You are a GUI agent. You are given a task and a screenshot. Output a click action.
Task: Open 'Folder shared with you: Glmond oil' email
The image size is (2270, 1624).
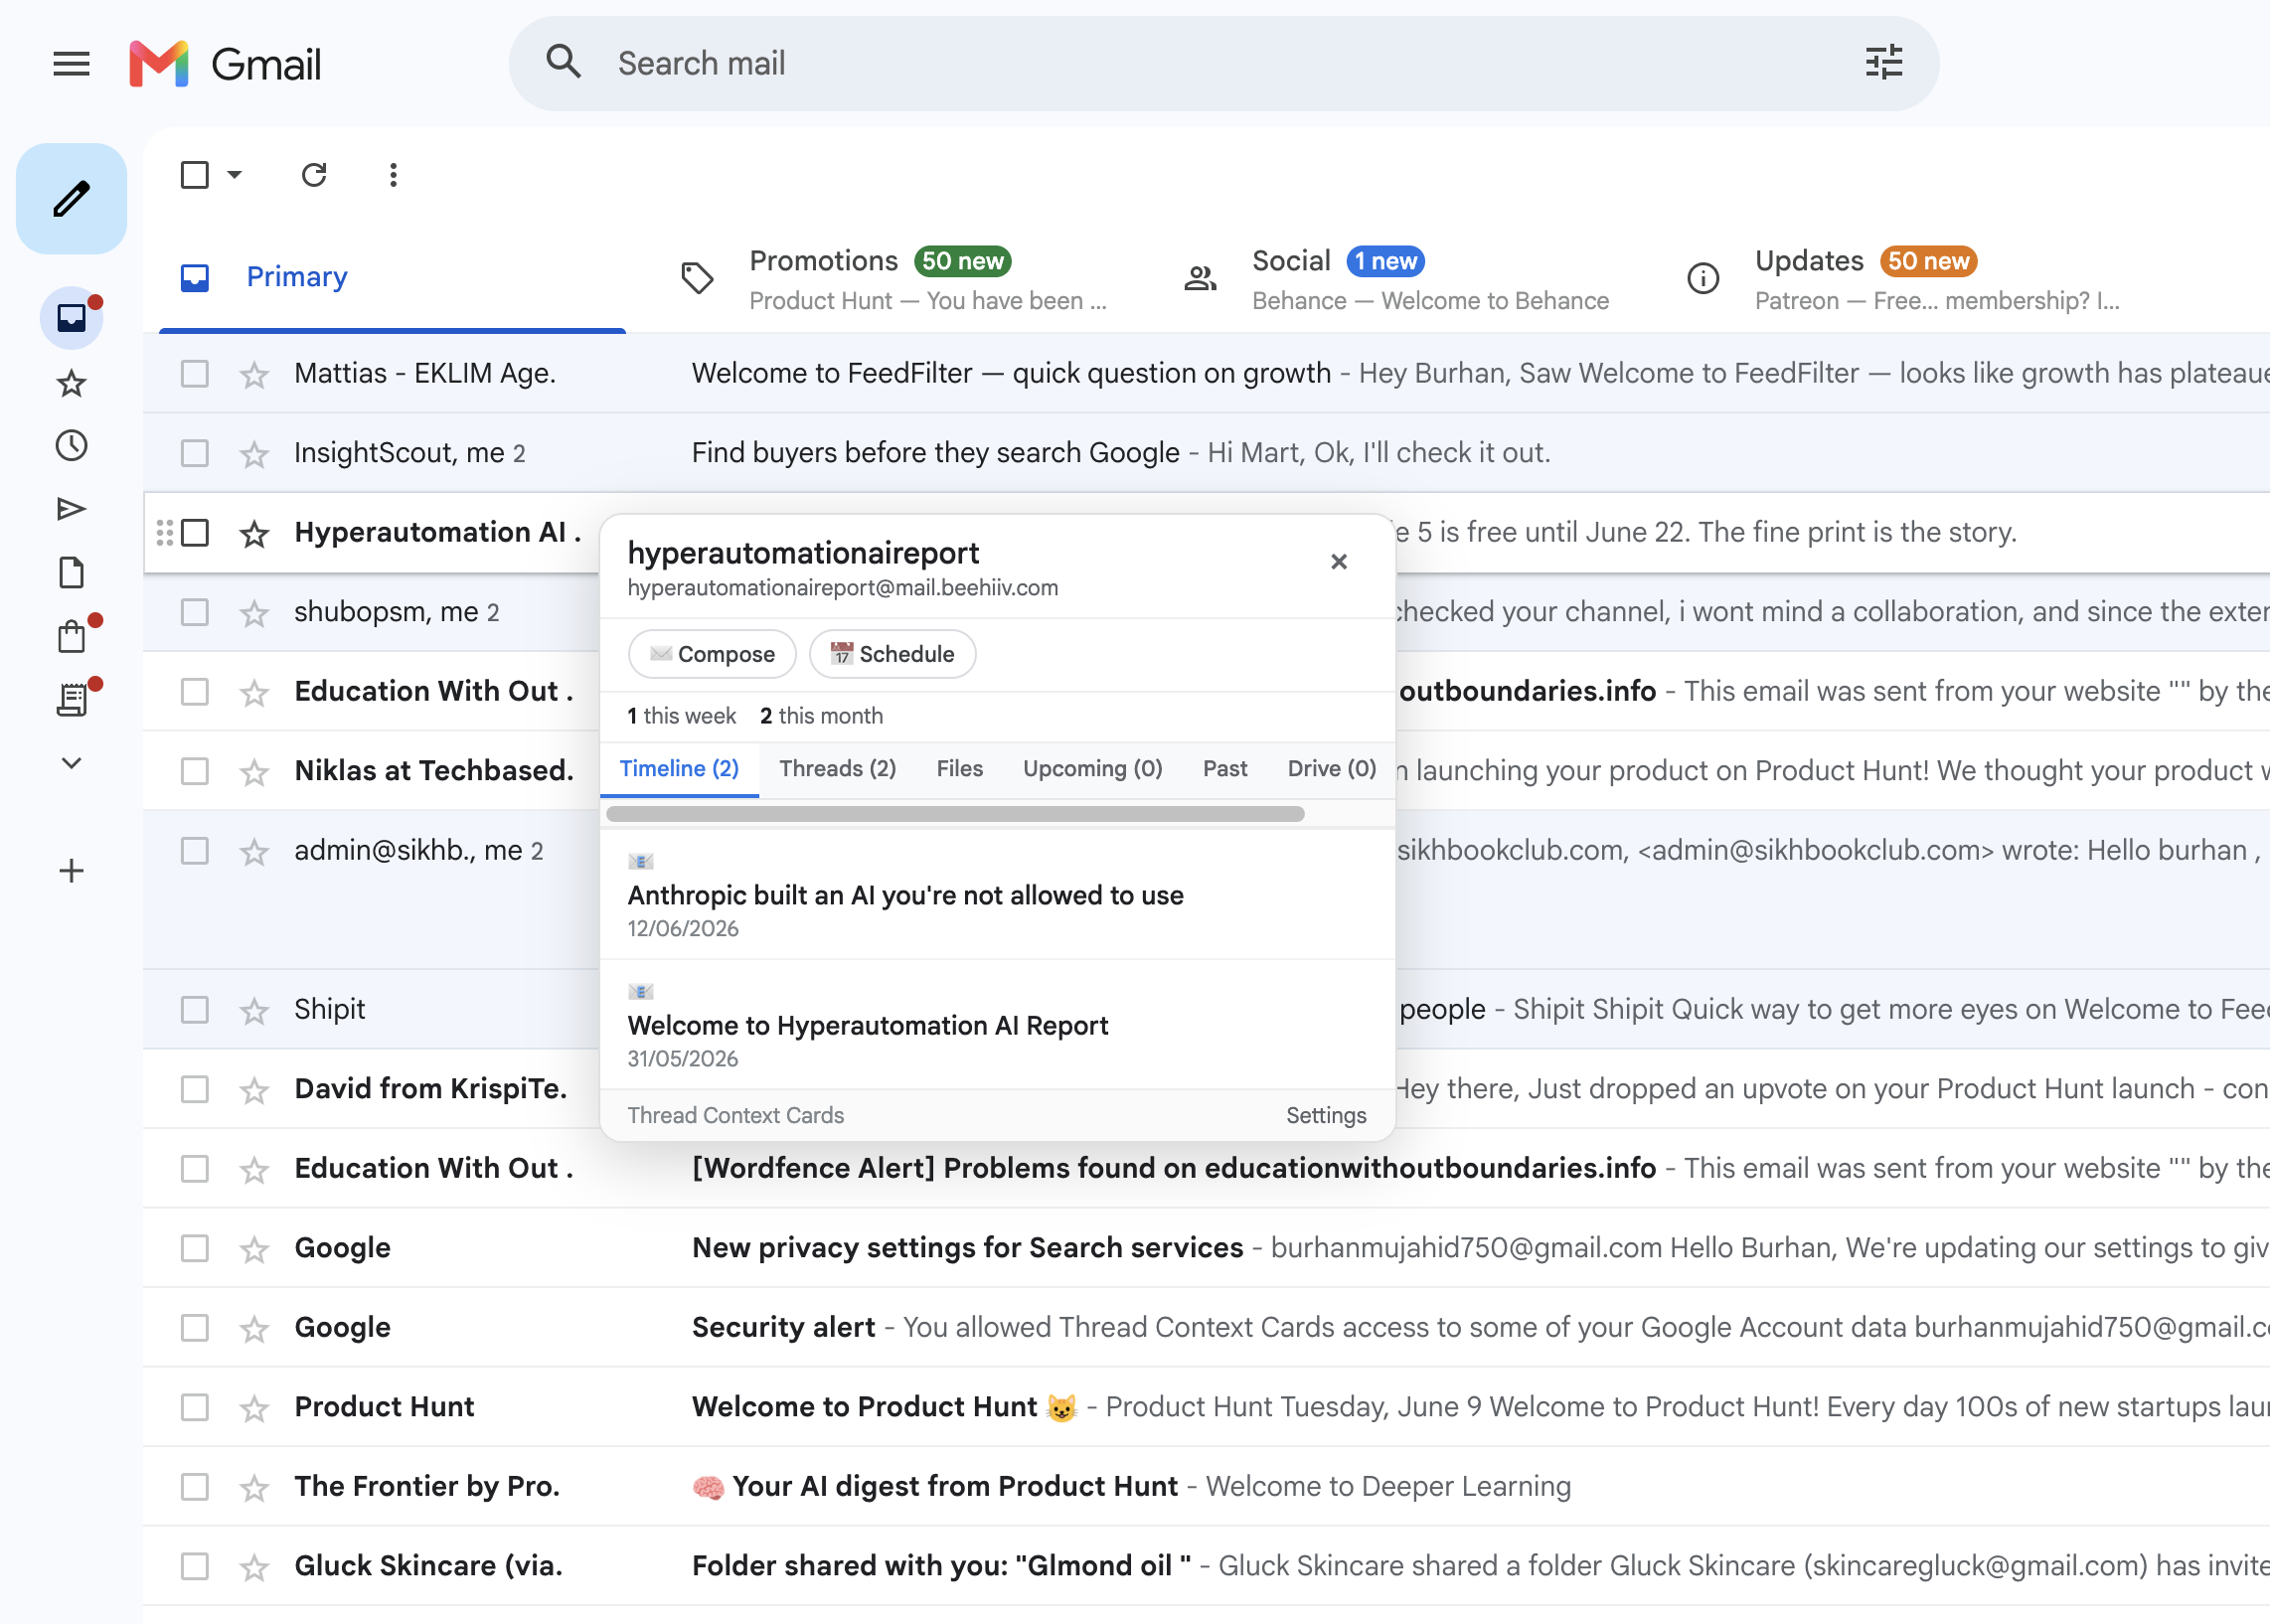click(1206, 1566)
